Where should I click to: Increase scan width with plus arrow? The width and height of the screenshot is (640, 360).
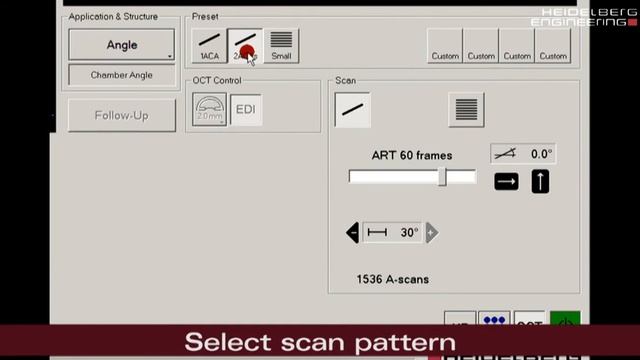[x=431, y=233]
